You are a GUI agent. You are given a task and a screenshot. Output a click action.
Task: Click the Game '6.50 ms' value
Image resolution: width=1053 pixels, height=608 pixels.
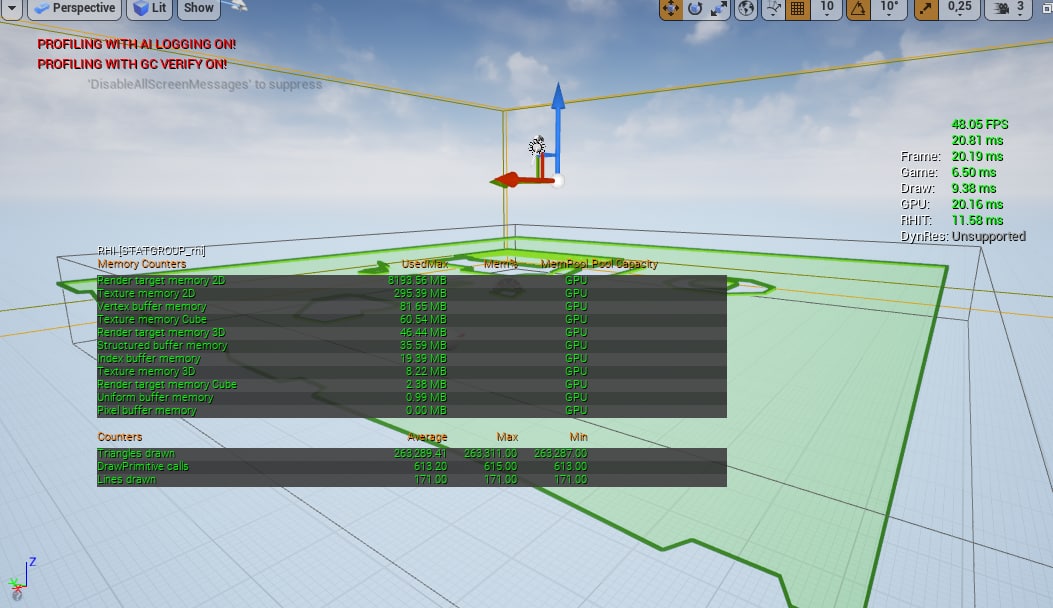pyautogui.click(x=974, y=173)
